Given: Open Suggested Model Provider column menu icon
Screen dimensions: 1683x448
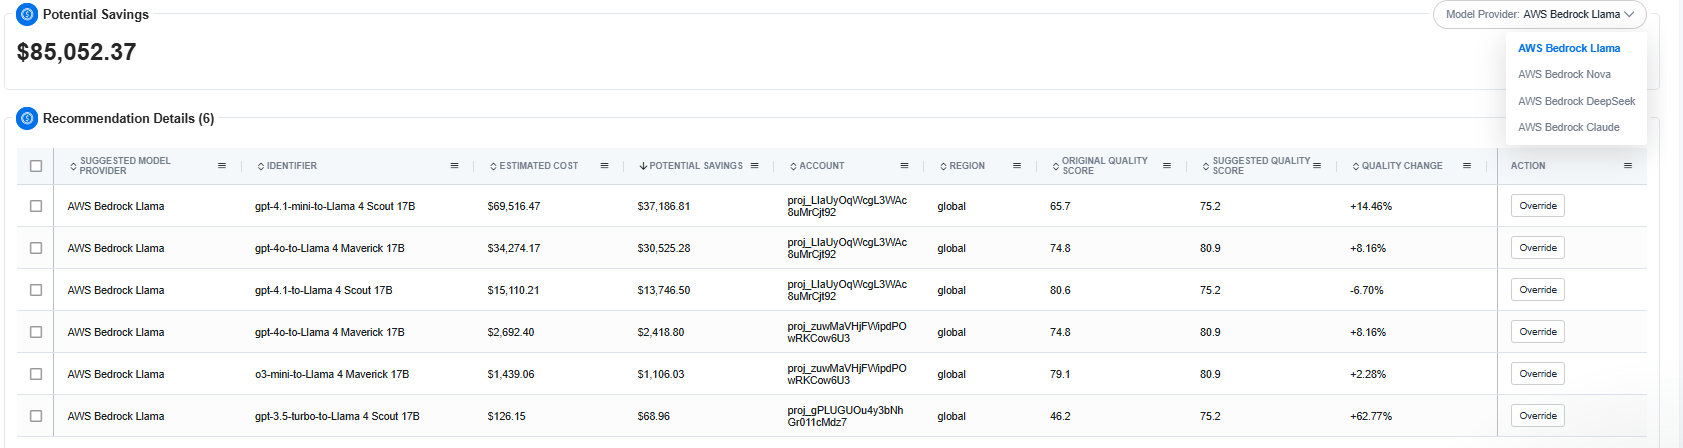Looking at the screenshot, I should point(222,166).
